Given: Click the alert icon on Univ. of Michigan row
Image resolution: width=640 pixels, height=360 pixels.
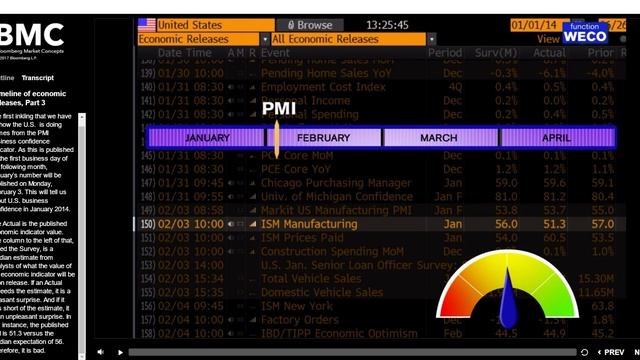Looking at the screenshot, I should click(x=231, y=197).
